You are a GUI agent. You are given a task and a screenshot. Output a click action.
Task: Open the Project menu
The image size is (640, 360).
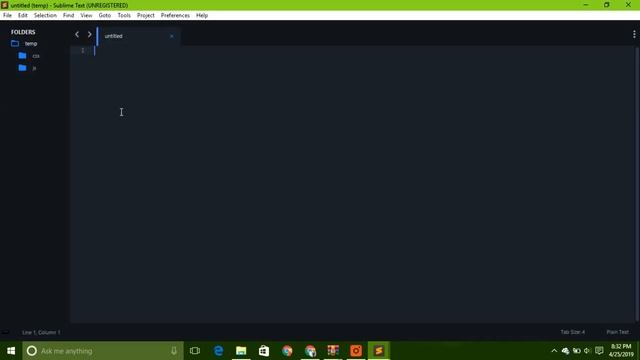(x=145, y=16)
